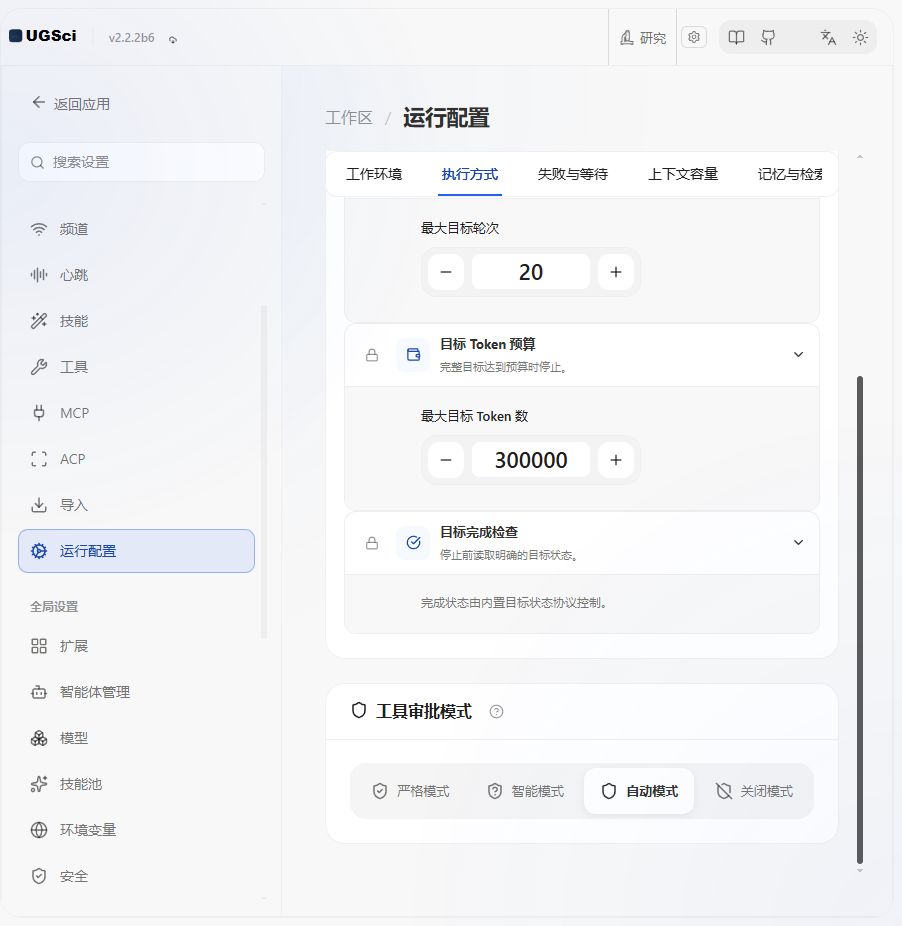Click sidebar vertical scrollbar
The height and width of the screenshot is (926, 902).
click(x=264, y=472)
